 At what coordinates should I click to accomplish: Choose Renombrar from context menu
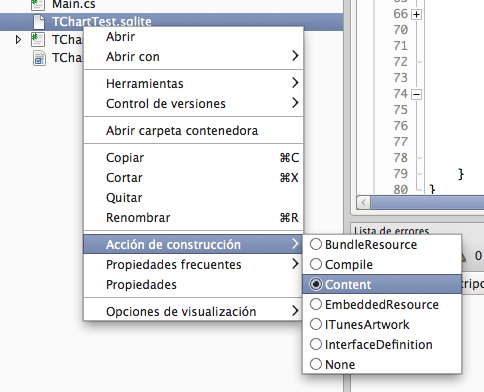[193, 217]
